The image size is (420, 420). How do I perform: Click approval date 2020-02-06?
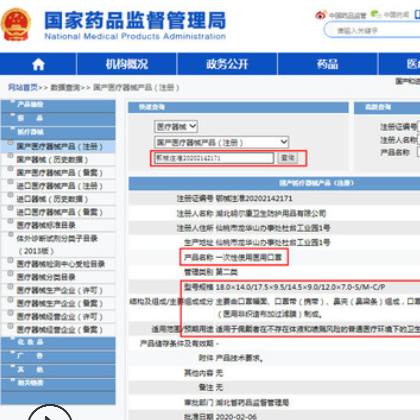236,417
